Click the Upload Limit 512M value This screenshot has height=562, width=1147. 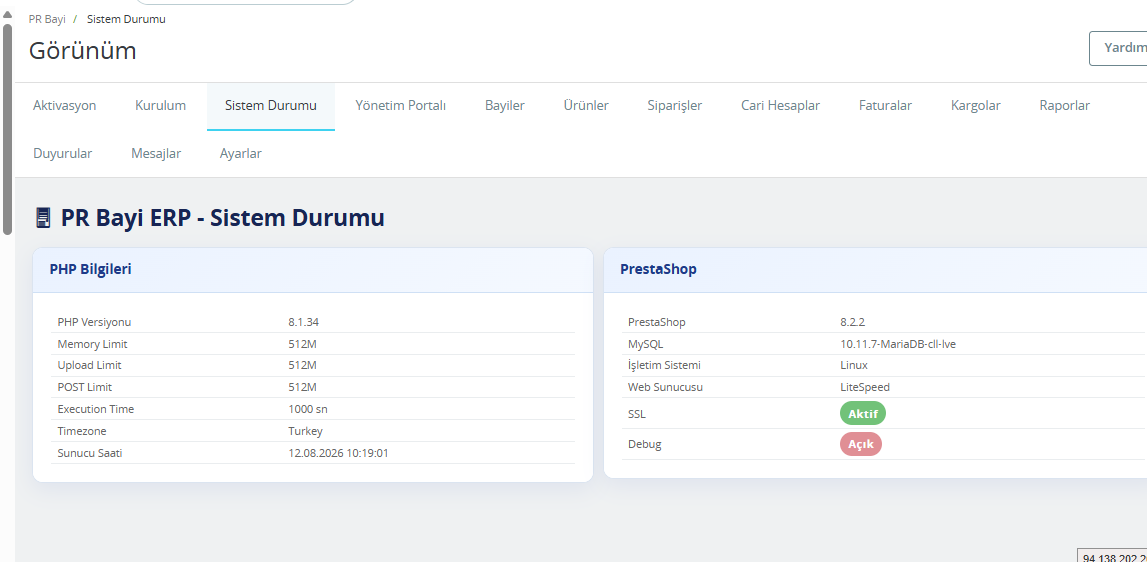[302, 365]
